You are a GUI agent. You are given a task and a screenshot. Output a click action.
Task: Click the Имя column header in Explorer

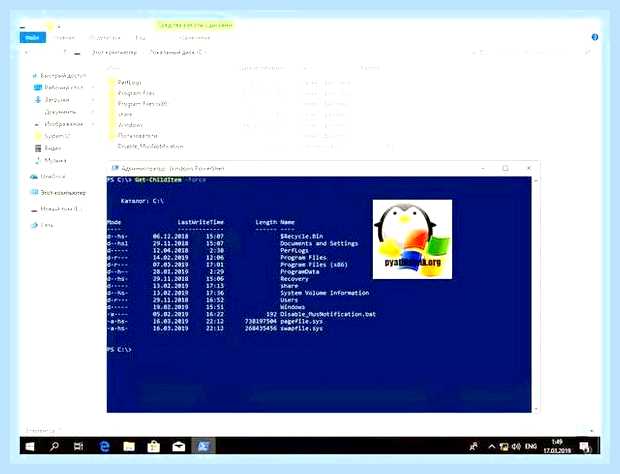(113, 68)
